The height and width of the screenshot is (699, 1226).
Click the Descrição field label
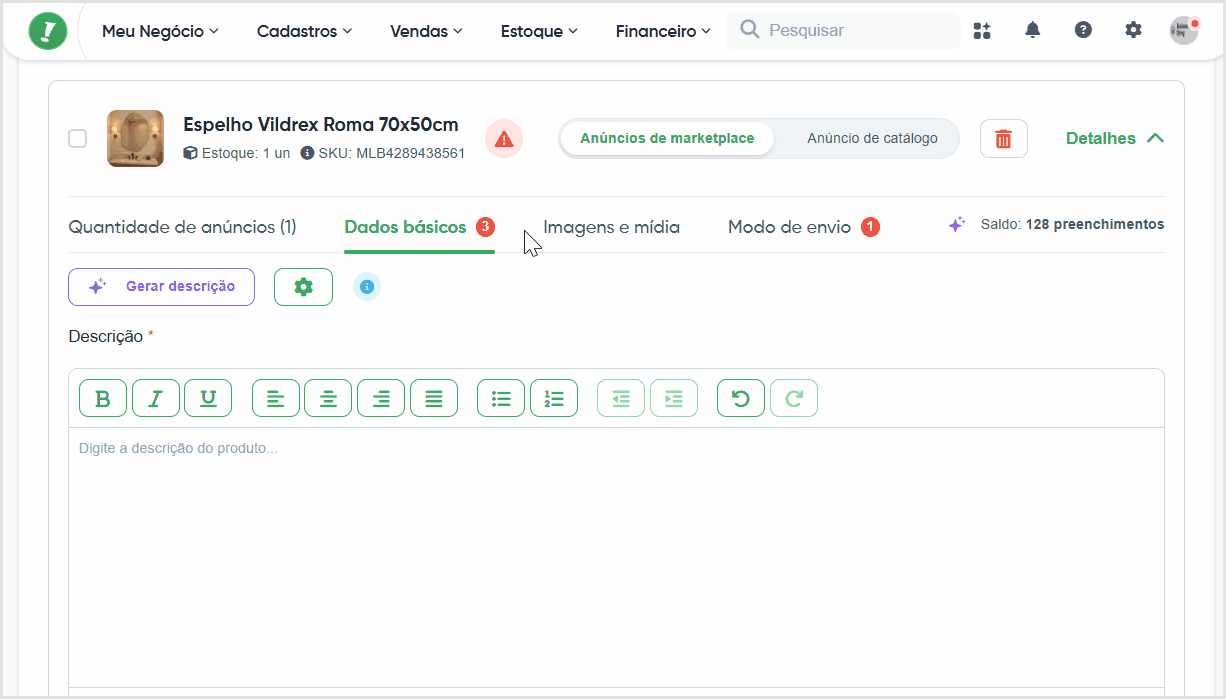tap(106, 336)
